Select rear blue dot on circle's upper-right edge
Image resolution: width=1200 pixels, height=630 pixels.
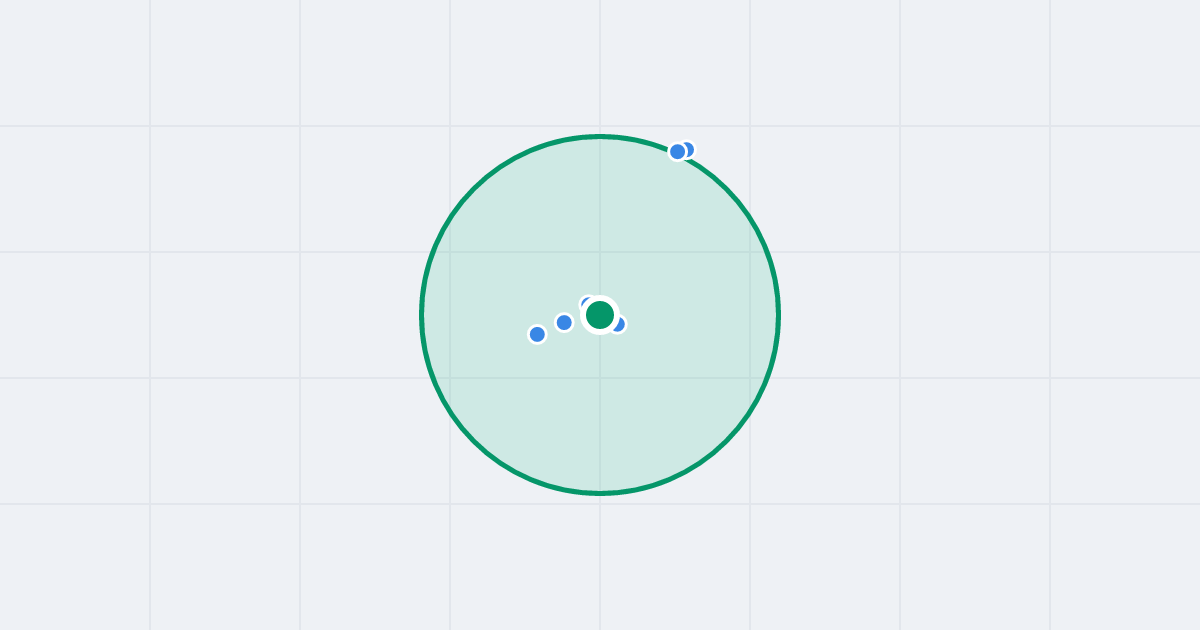[x=688, y=149]
